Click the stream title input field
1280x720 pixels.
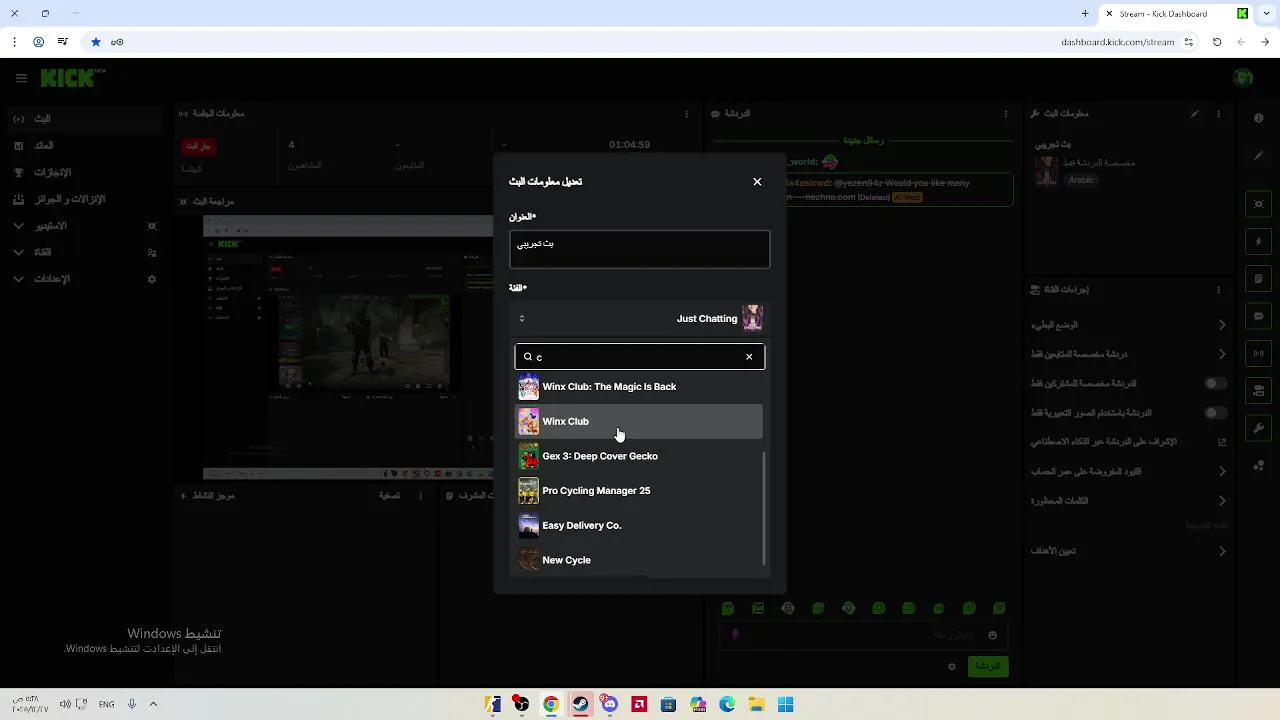coord(640,249)
